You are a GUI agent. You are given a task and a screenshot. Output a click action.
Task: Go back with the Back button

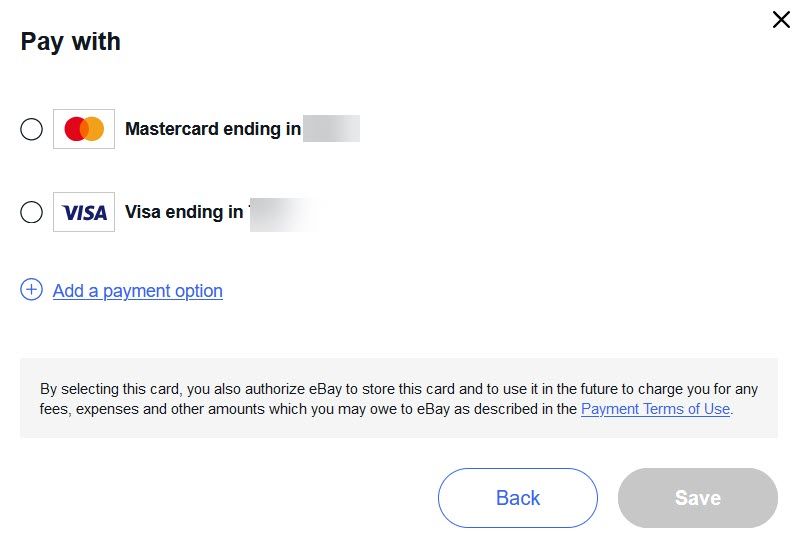coord(518,498)
